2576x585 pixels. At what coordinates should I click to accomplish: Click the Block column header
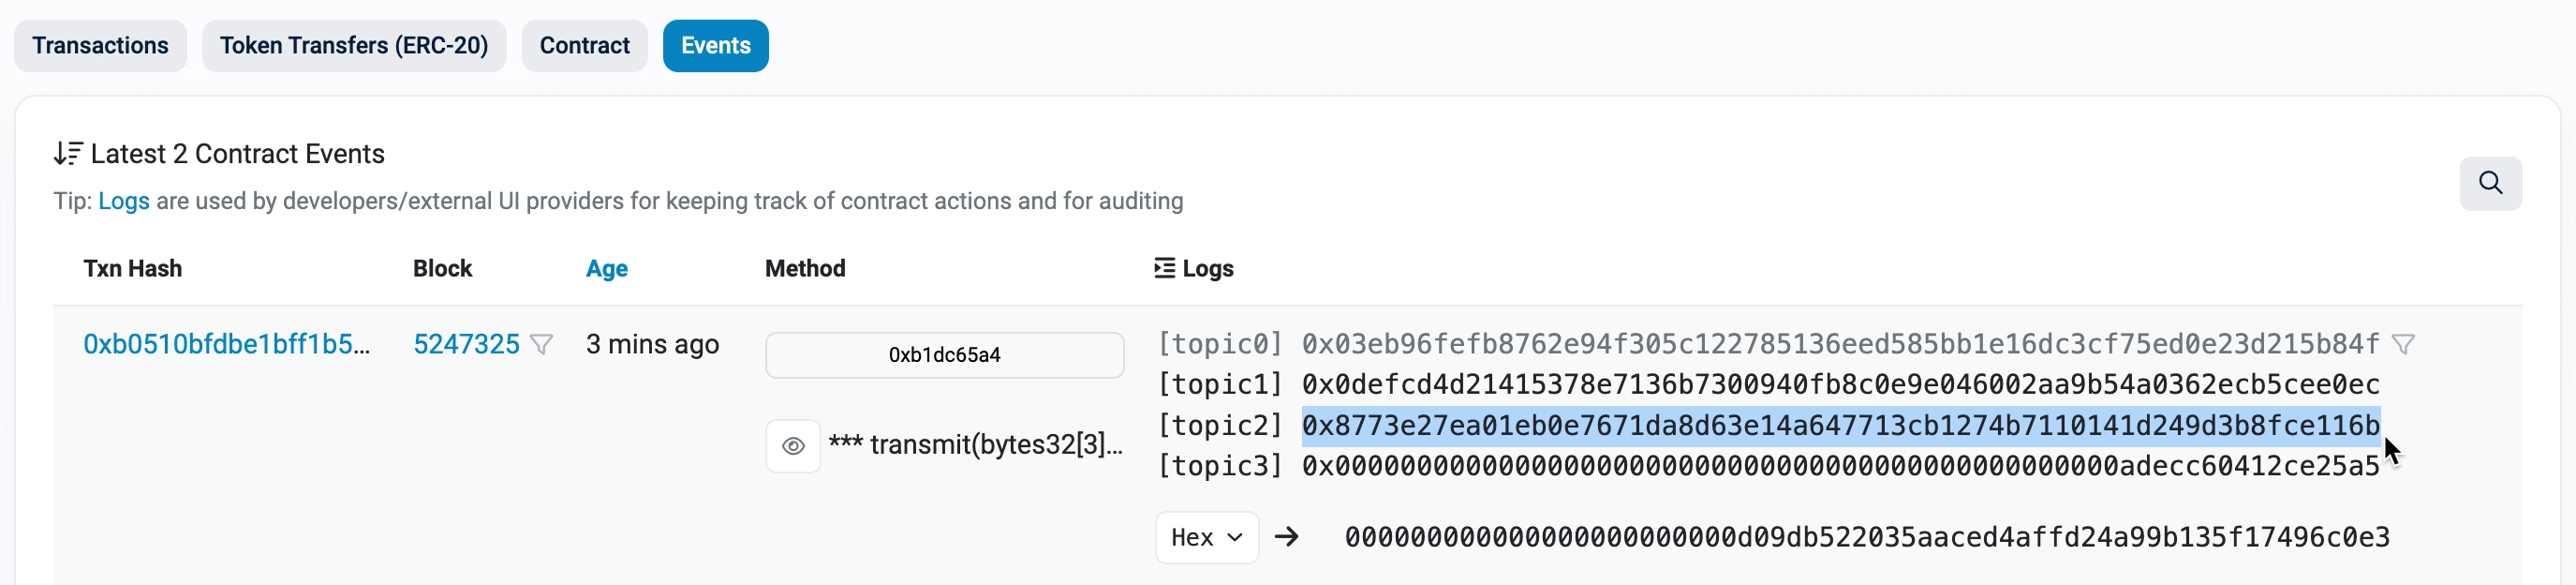click(x=442, y=268)
